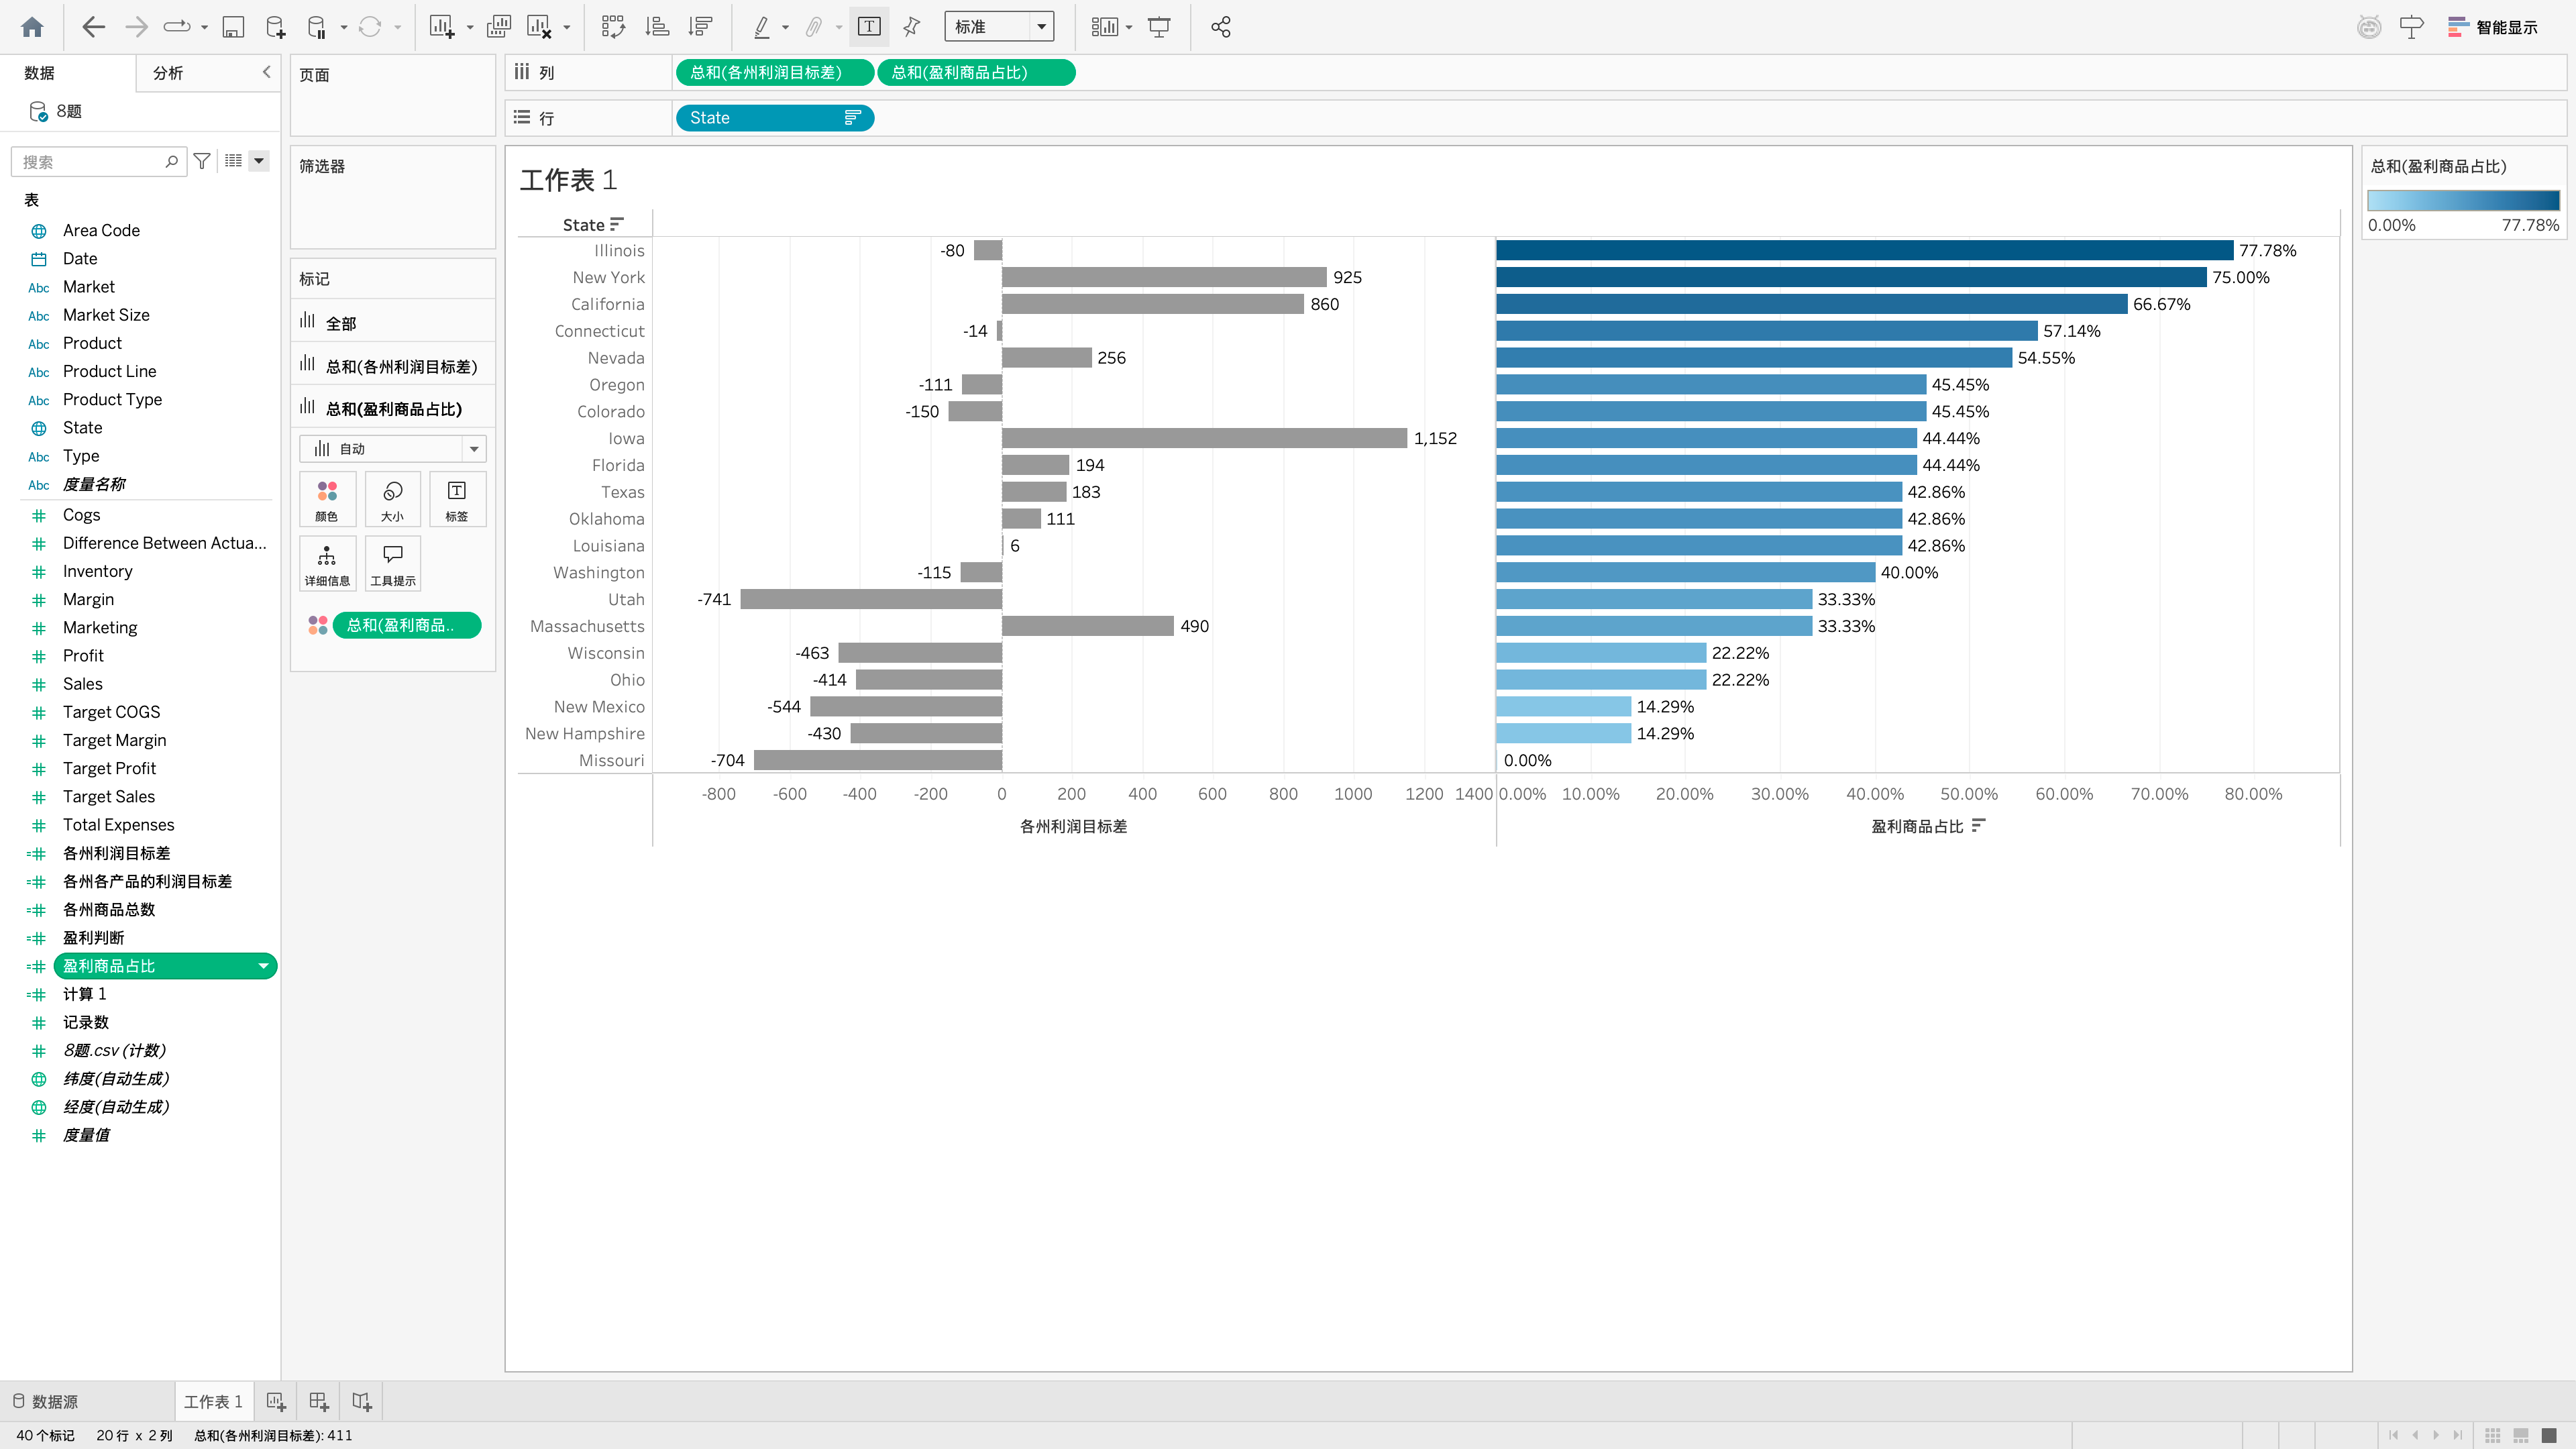Click the Tableau home icon
Screen dimensions: 2576x1449
point(32,27)
